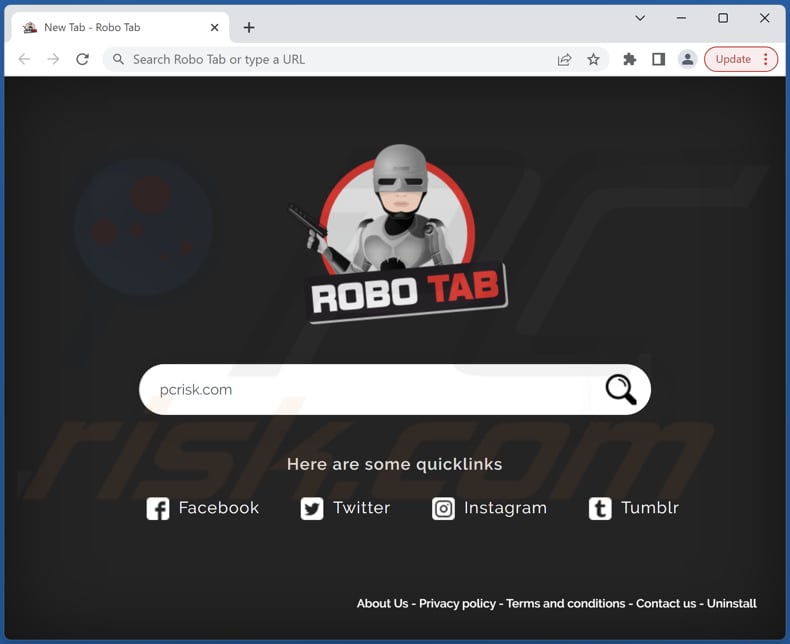
Task: Open the Contact us footer link
Action: (666, 603)
